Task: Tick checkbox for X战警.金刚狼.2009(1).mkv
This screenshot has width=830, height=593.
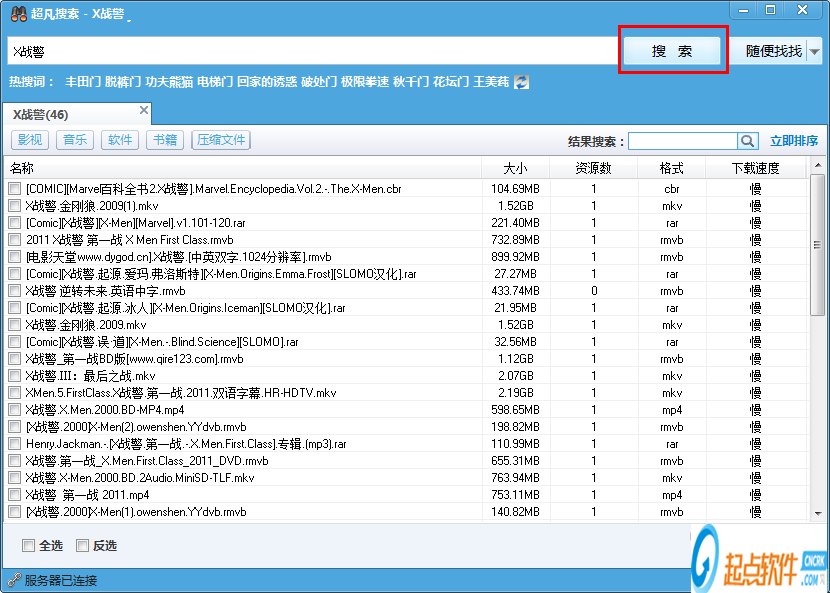Action: (x=15, y=205)
